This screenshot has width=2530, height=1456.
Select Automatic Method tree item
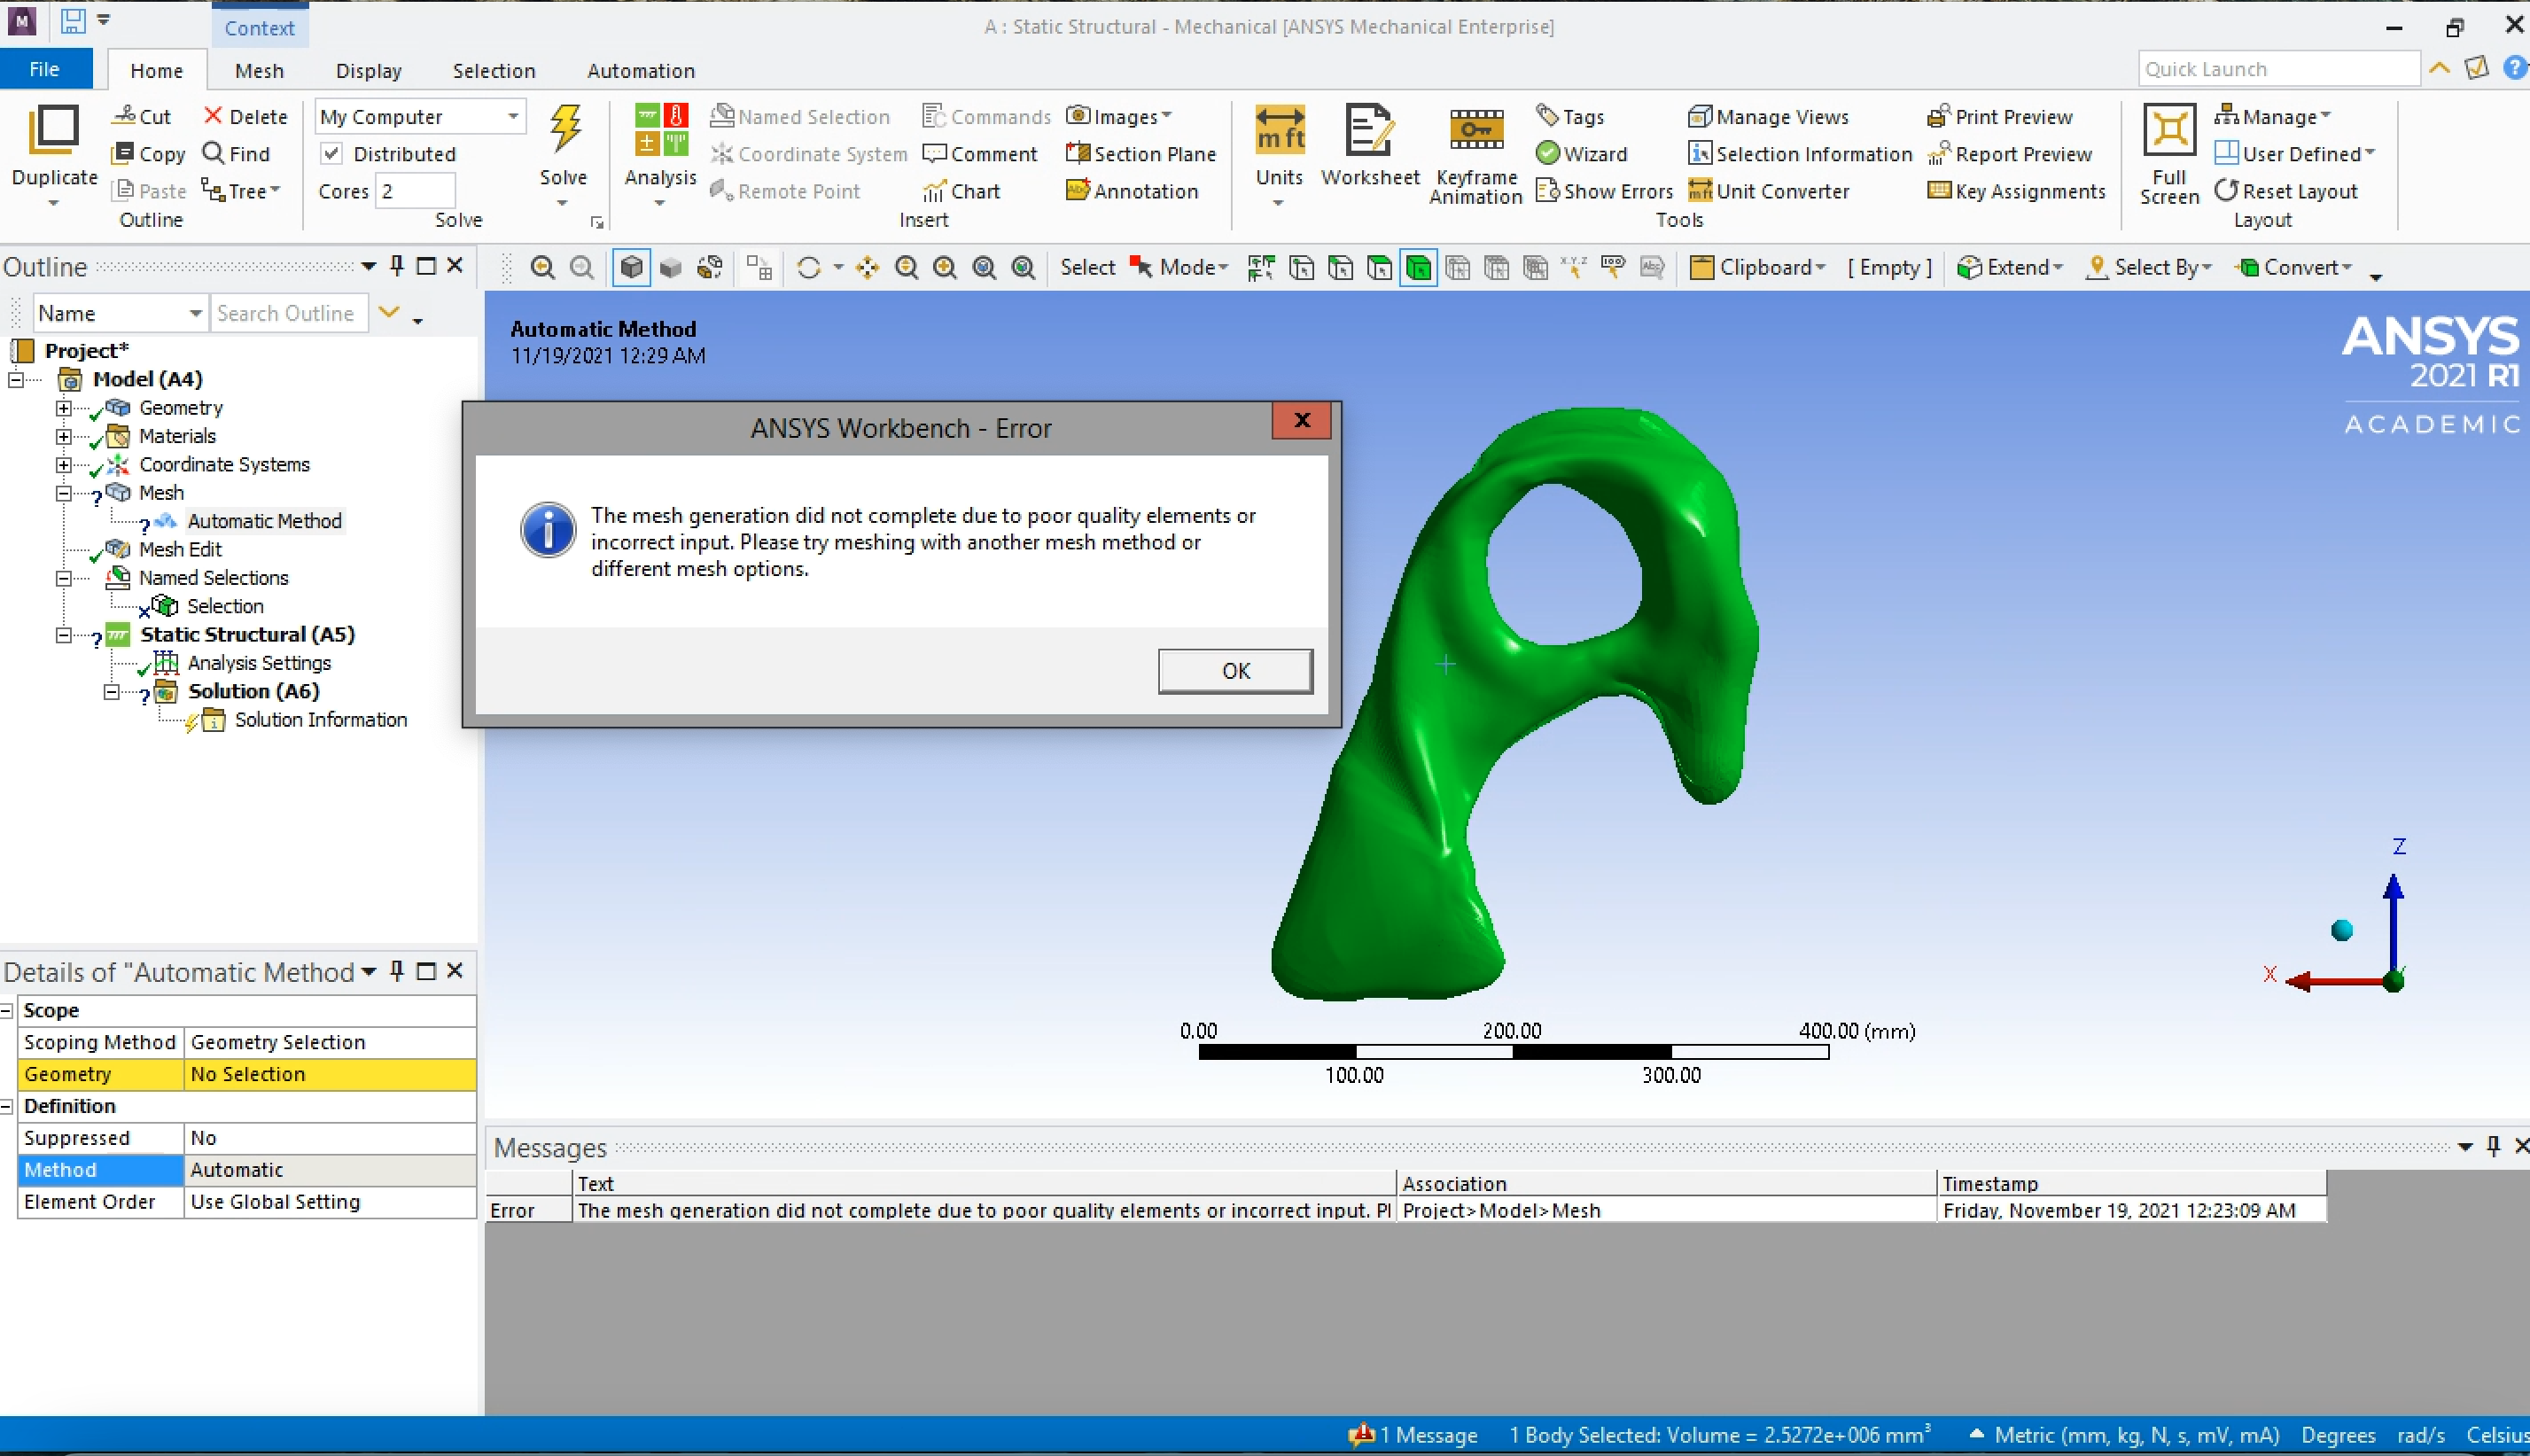(x=264, y=521)
